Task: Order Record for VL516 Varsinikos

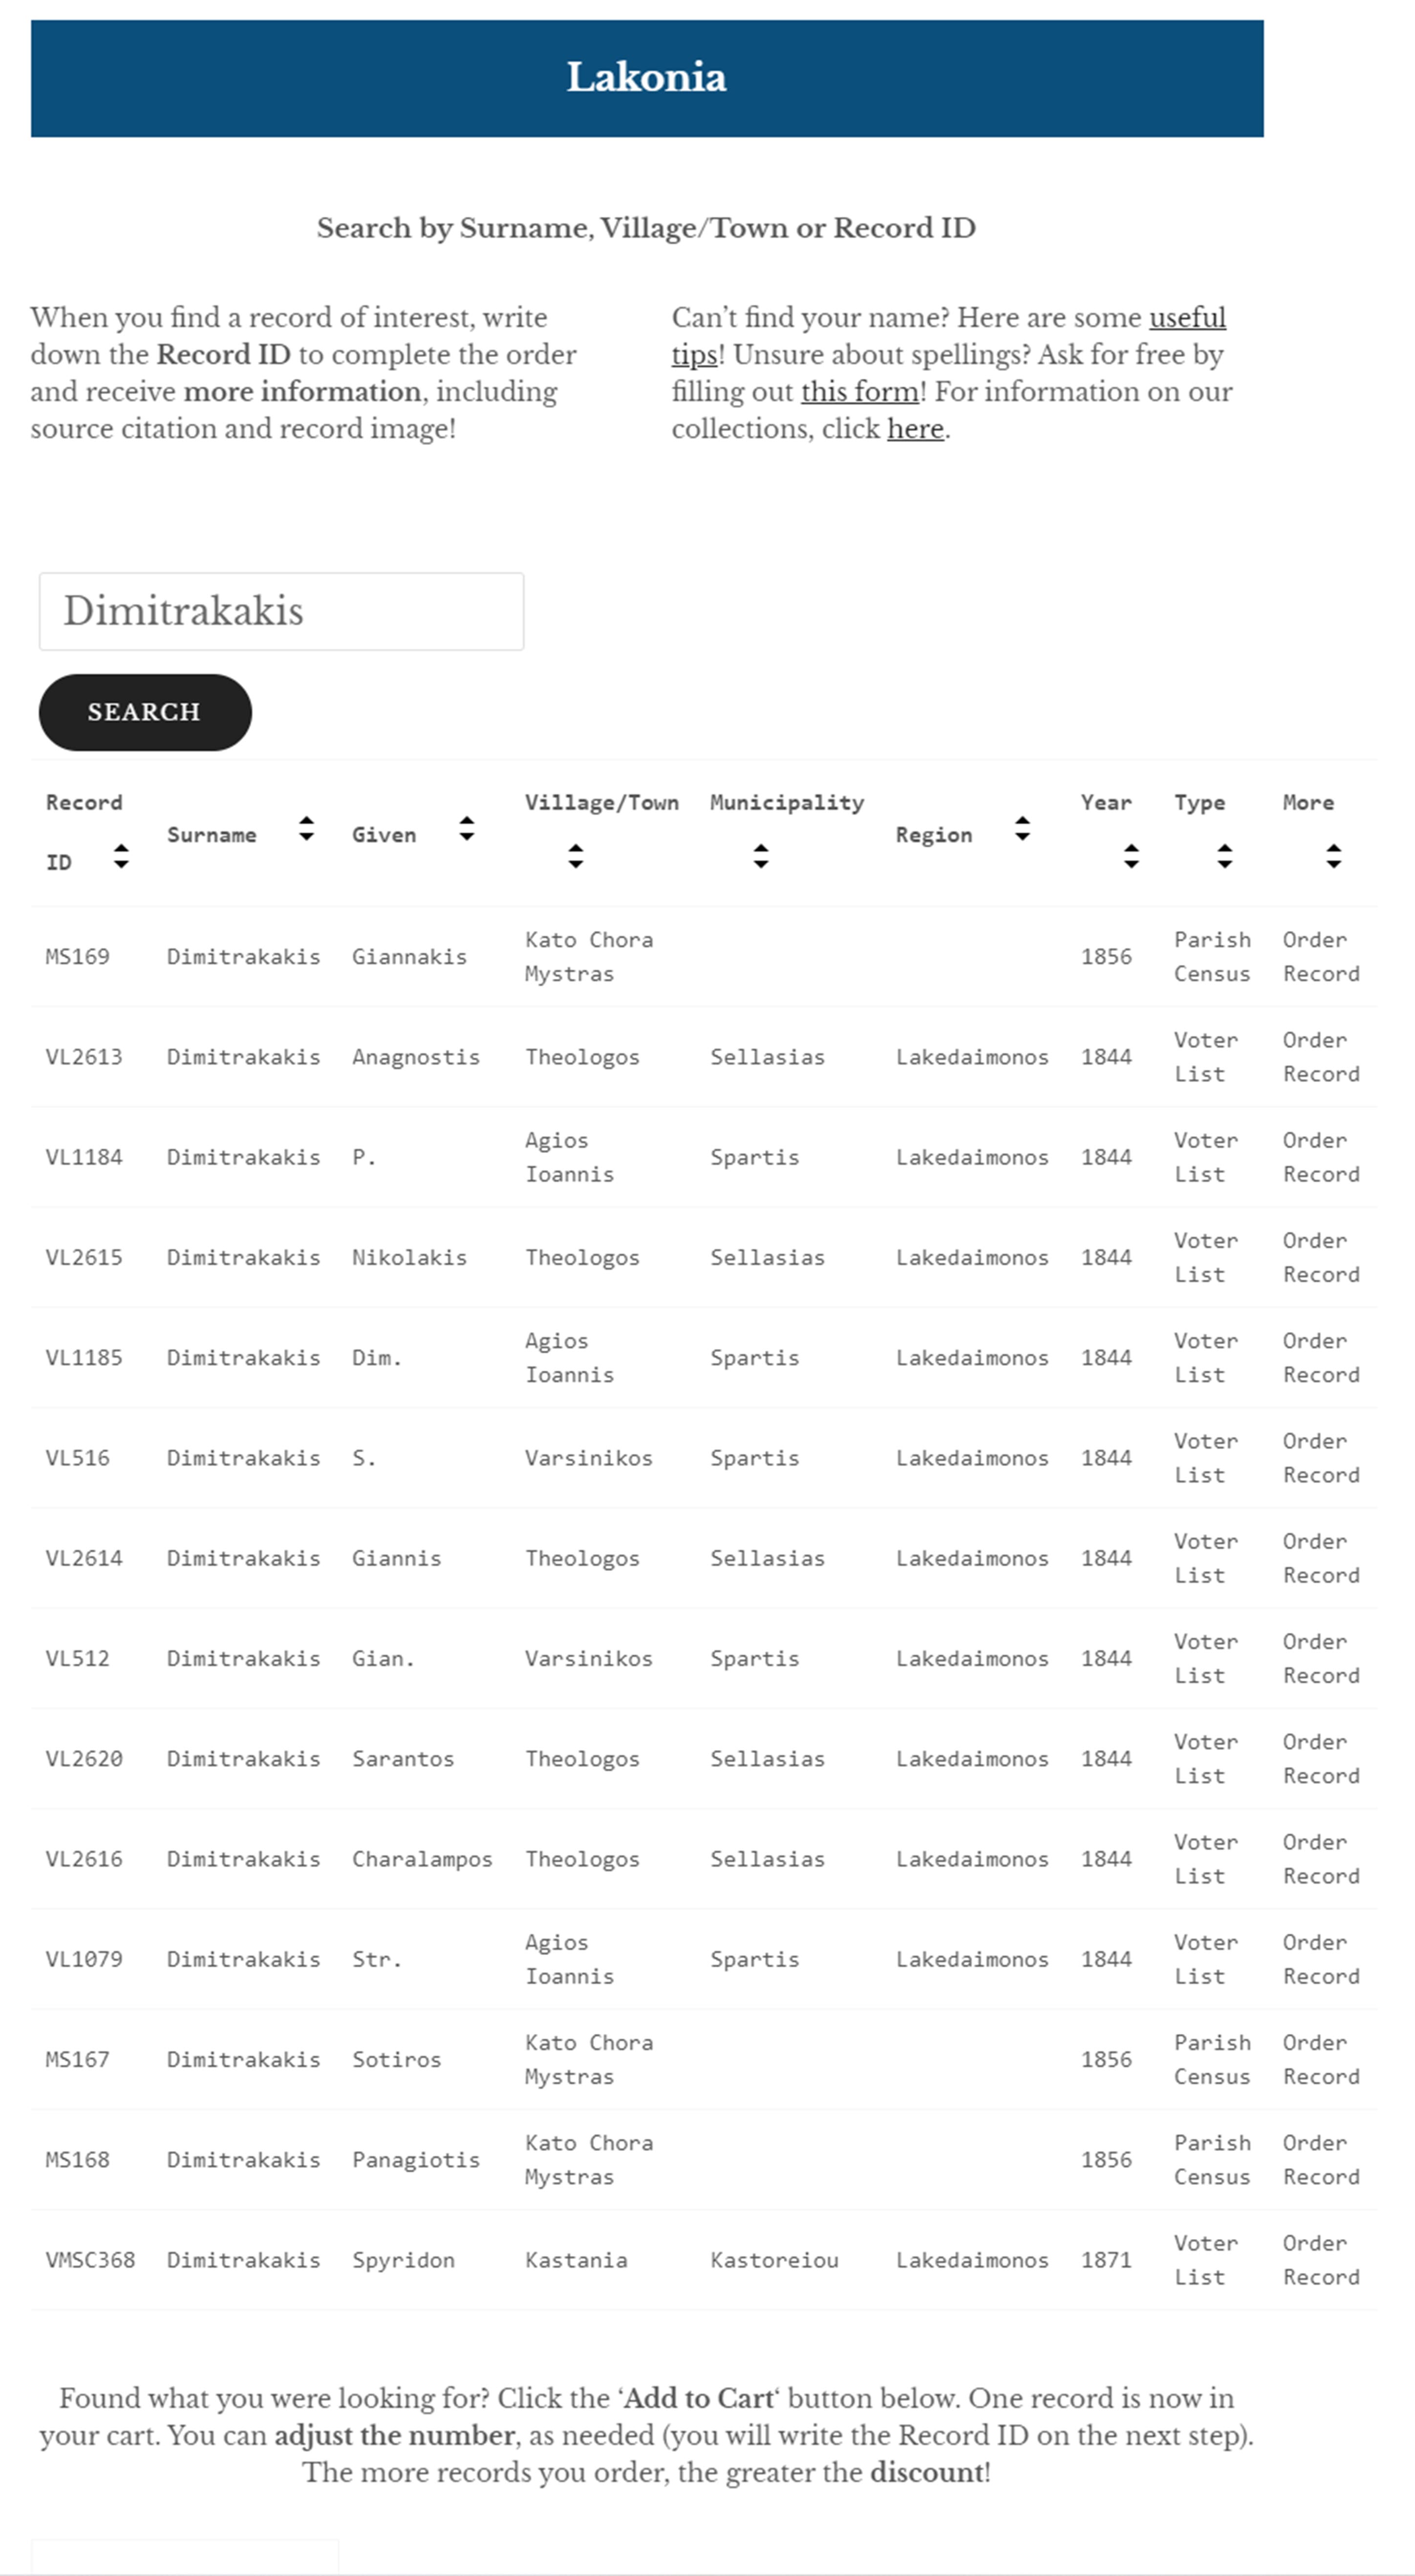Action: [1320, 1458]
